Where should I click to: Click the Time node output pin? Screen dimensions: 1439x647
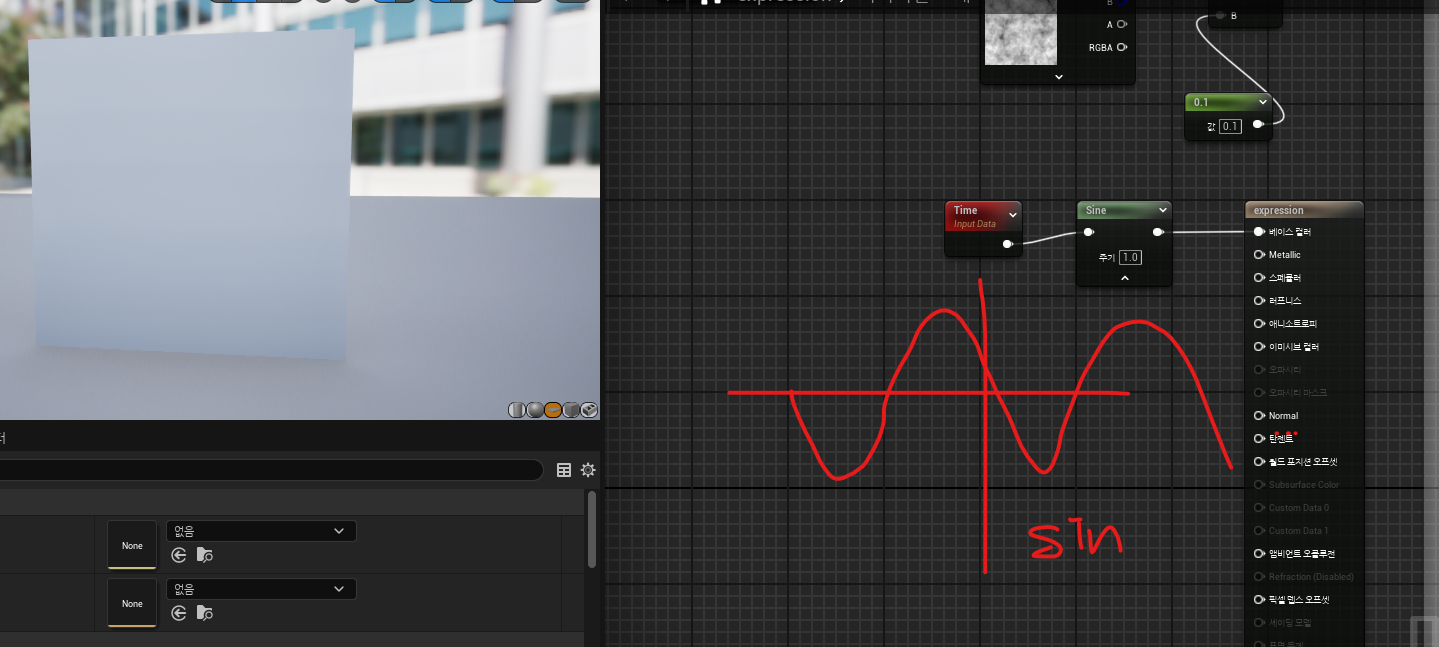(x=1008, y=244)
